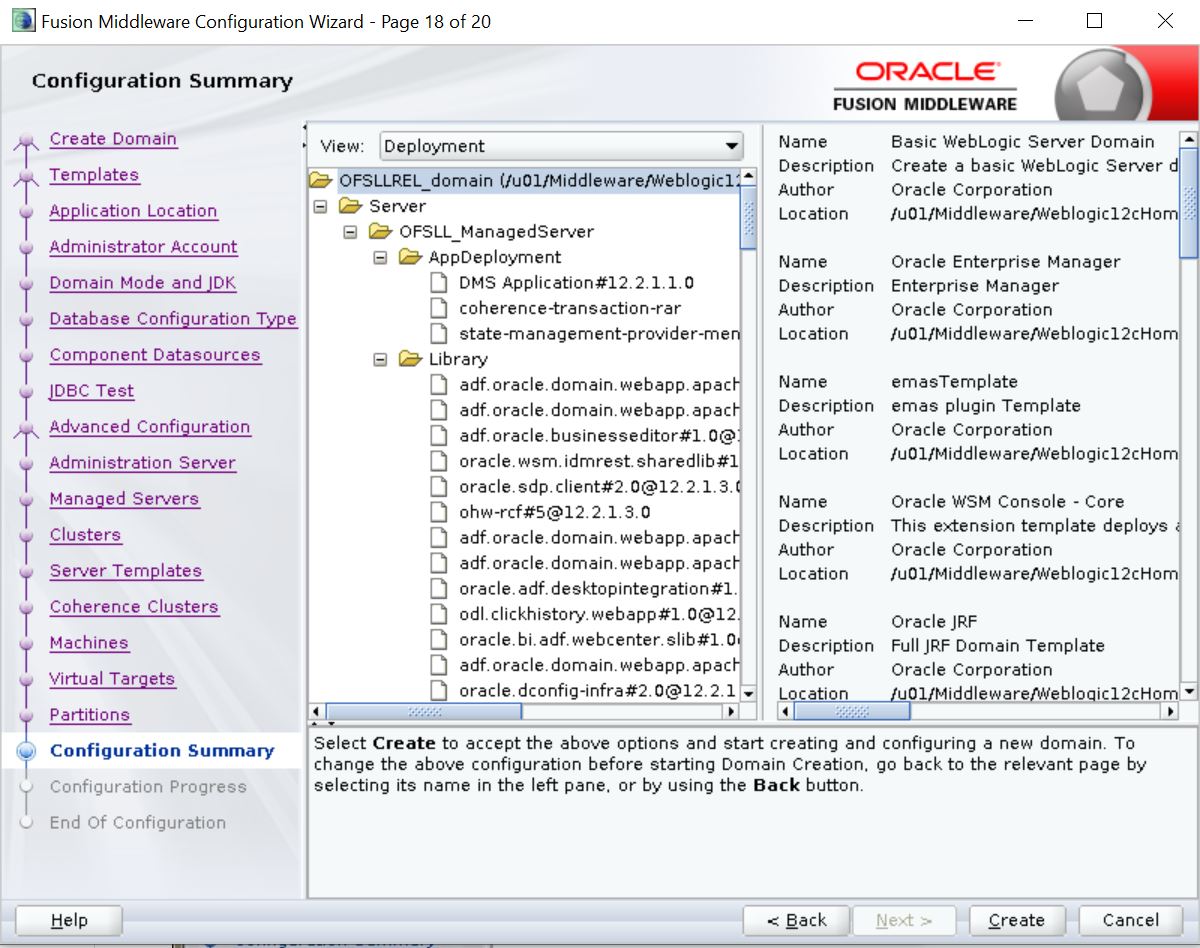Go to Create Domain step

click(x=113, y=139)
